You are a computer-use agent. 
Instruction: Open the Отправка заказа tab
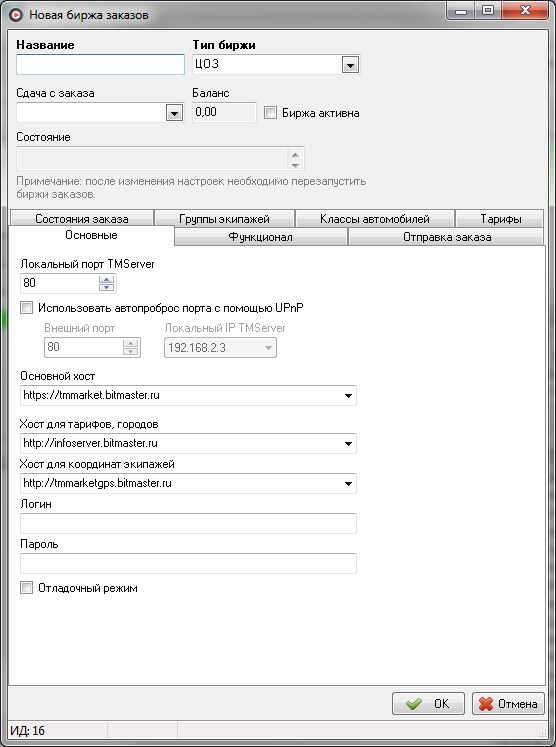pos(447,237)
